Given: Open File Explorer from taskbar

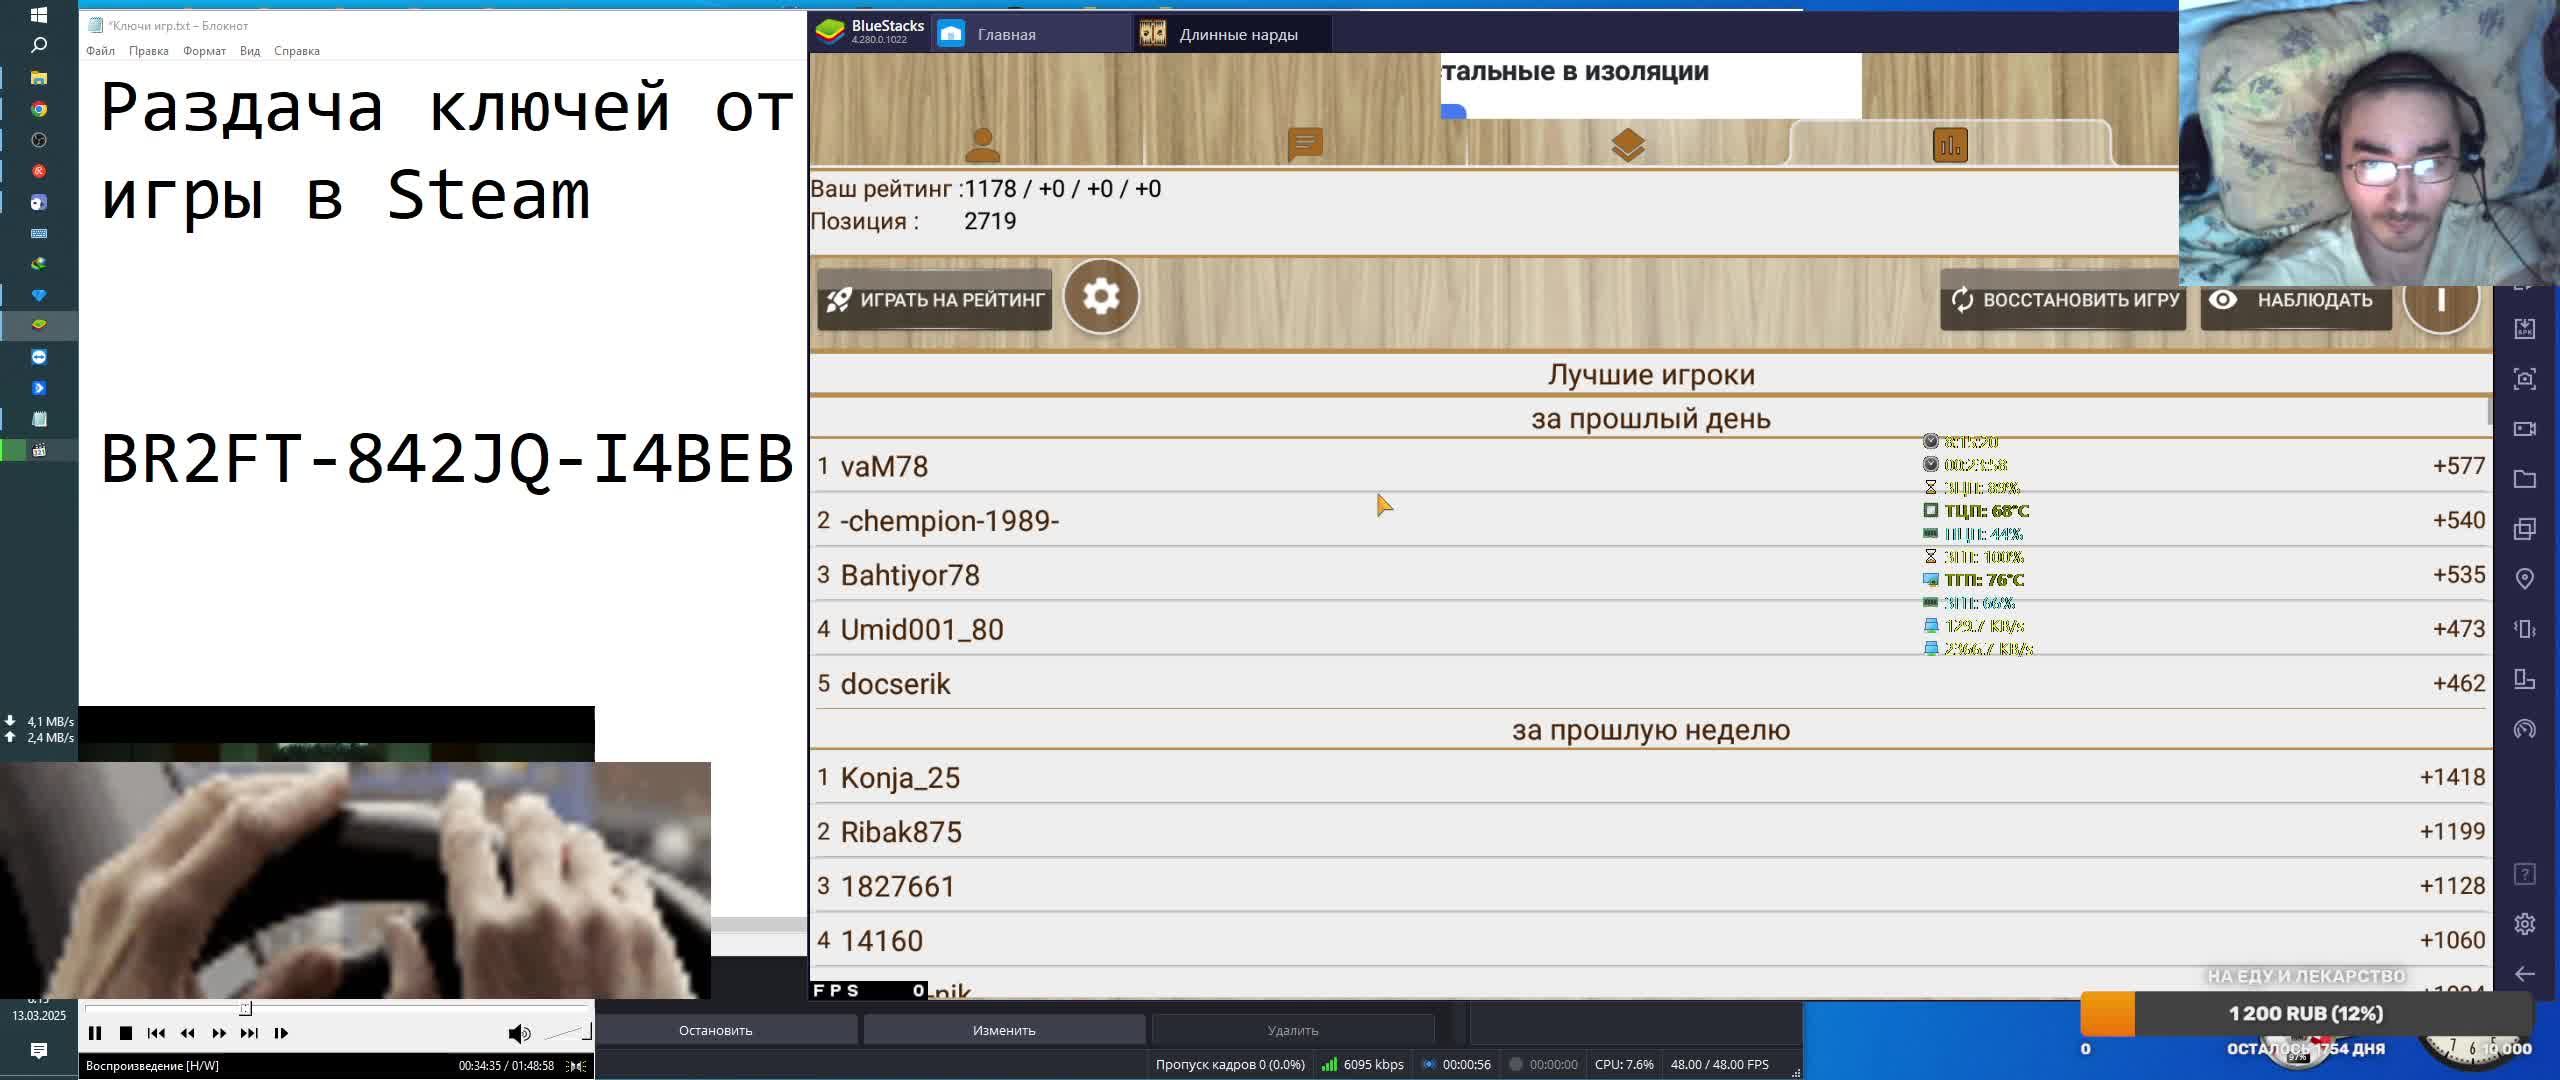Looking at the screenshot, I should click(39, 77).
